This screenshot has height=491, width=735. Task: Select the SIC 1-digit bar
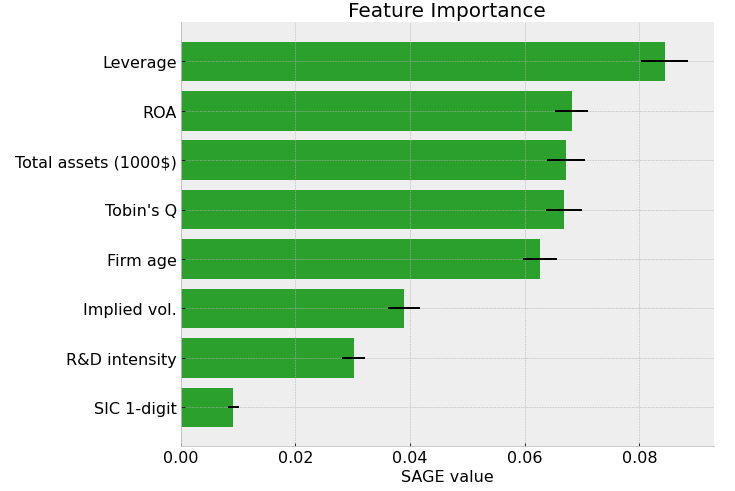(207, 408)
